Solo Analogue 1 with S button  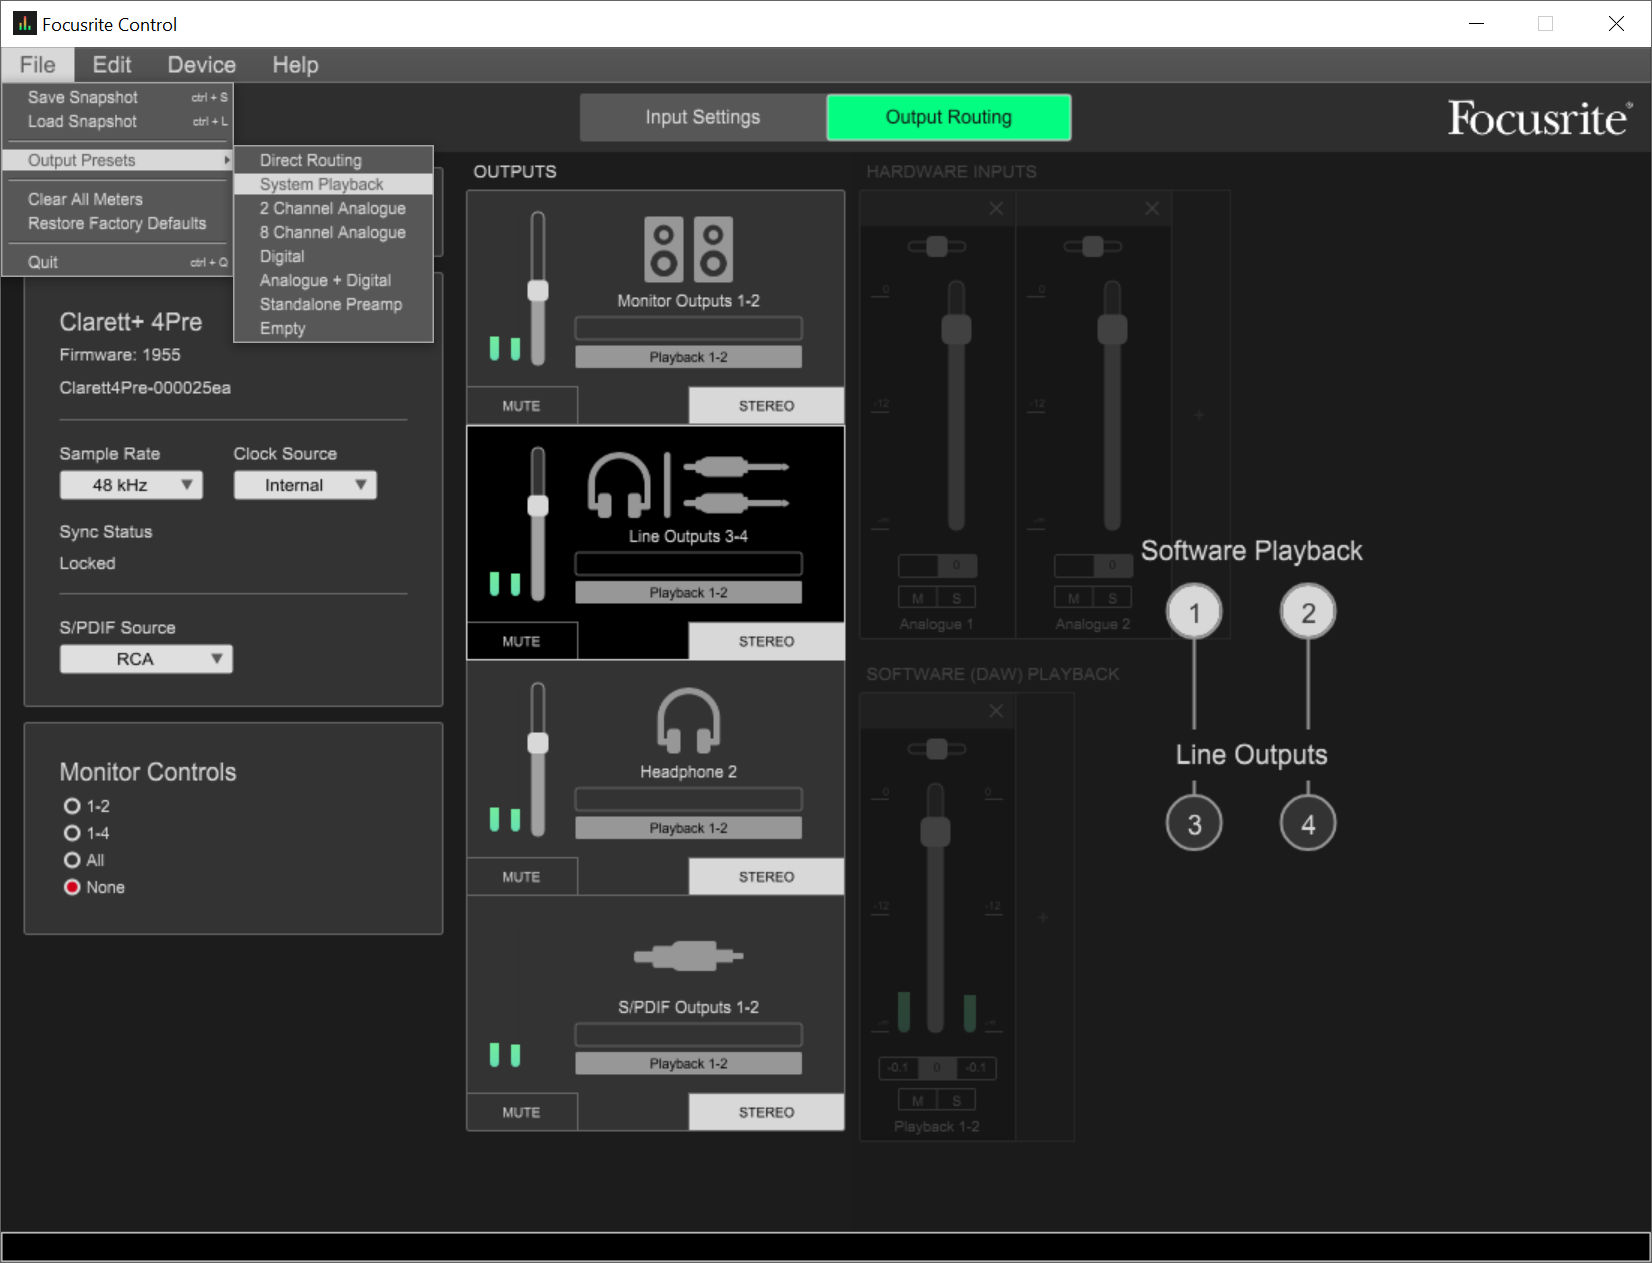[957, 598]
